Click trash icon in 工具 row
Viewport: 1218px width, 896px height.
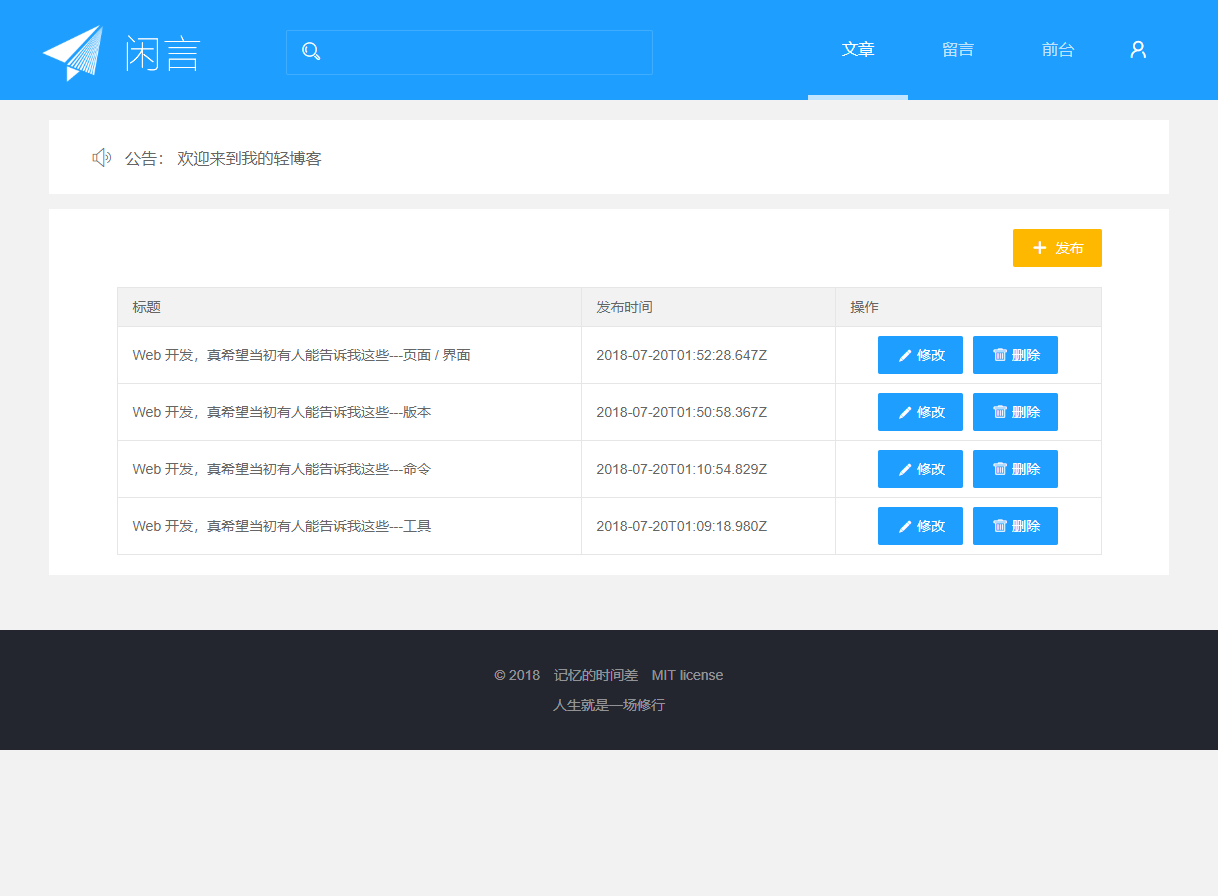pyautogui.click(x=1000, y=526)
